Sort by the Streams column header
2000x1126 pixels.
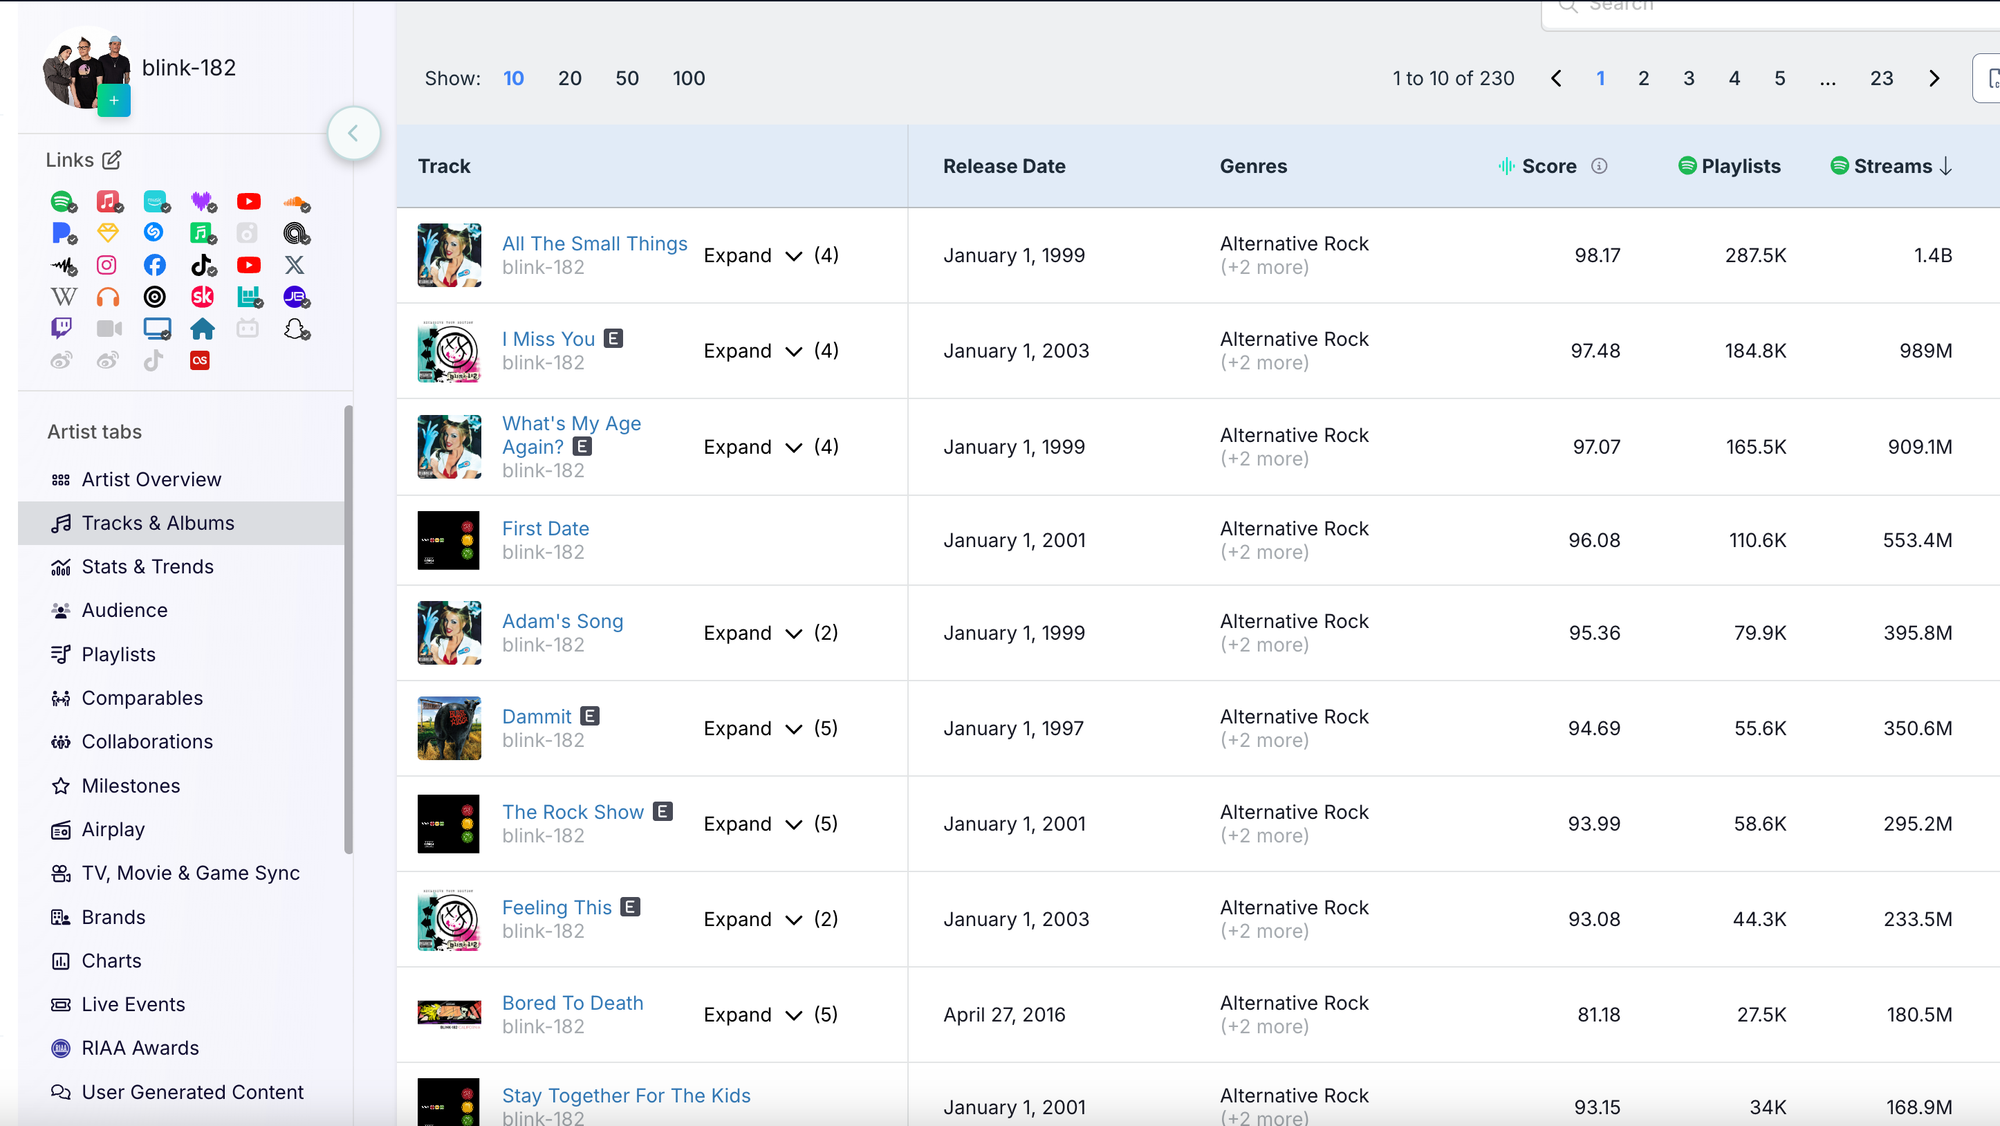pyautogui.click(x=1892, y=166)
